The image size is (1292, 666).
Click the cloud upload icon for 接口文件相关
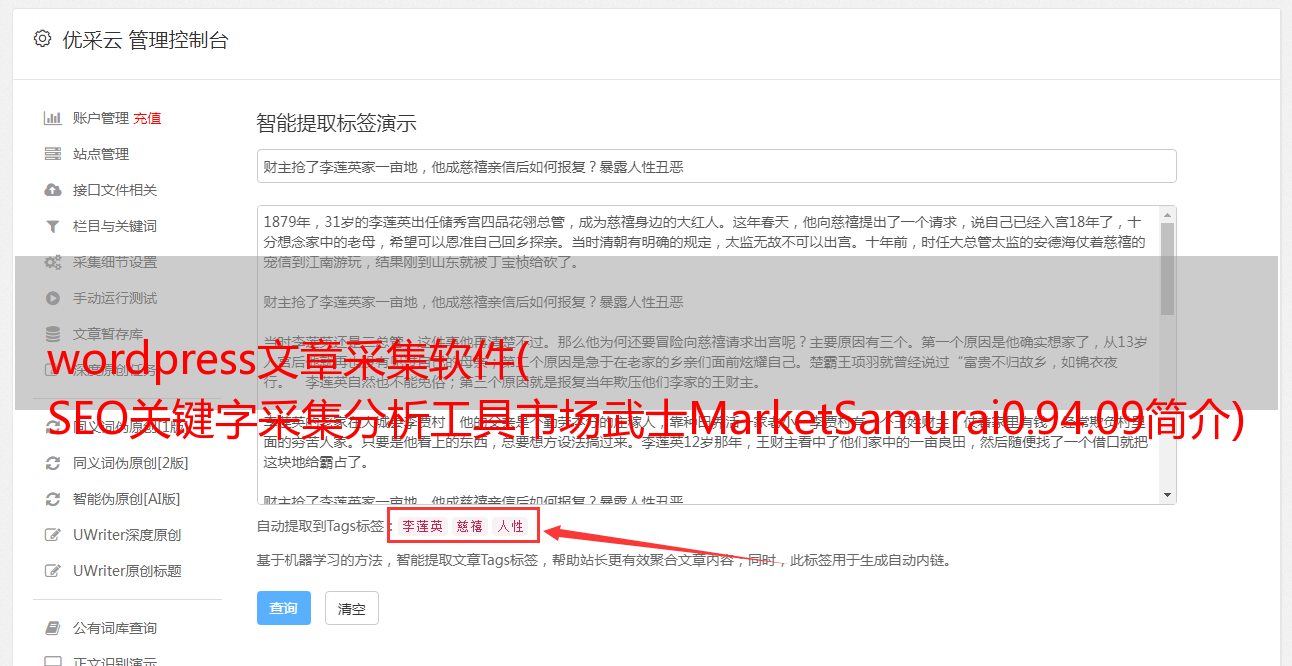[53, 190]
